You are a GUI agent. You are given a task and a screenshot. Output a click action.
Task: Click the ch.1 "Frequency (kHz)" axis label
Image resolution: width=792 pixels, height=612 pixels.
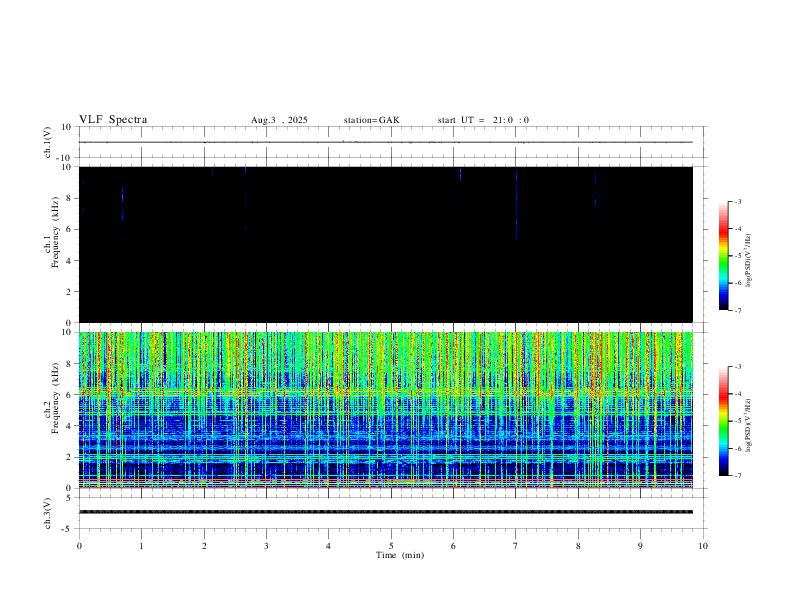point(55,232)
